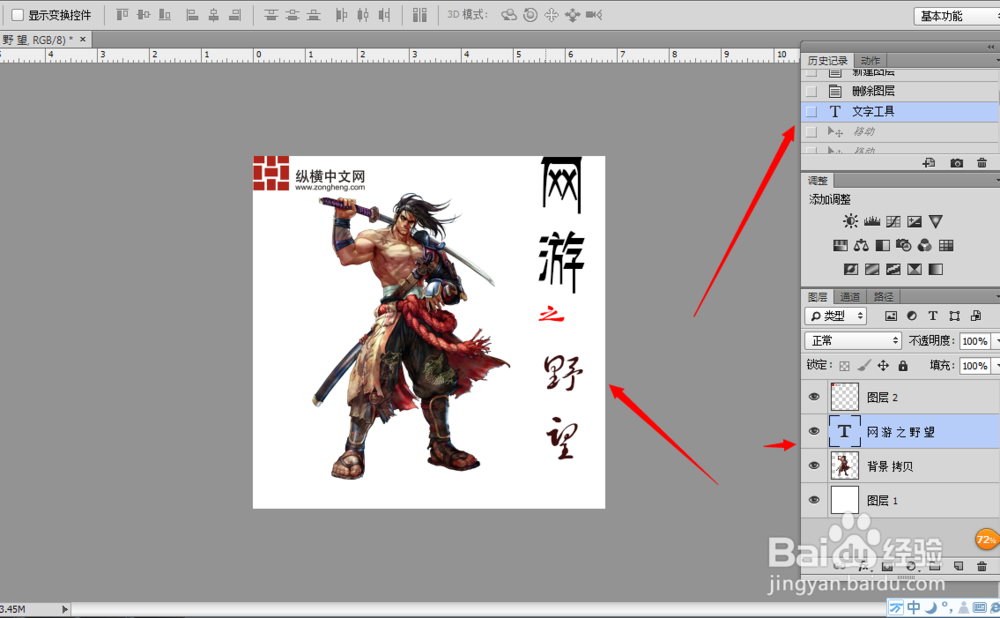This screenshot has width=1000, height=618.
Task: Click the 不透明度 100% field
Action: pyautogui.click(x=974, y=341)
